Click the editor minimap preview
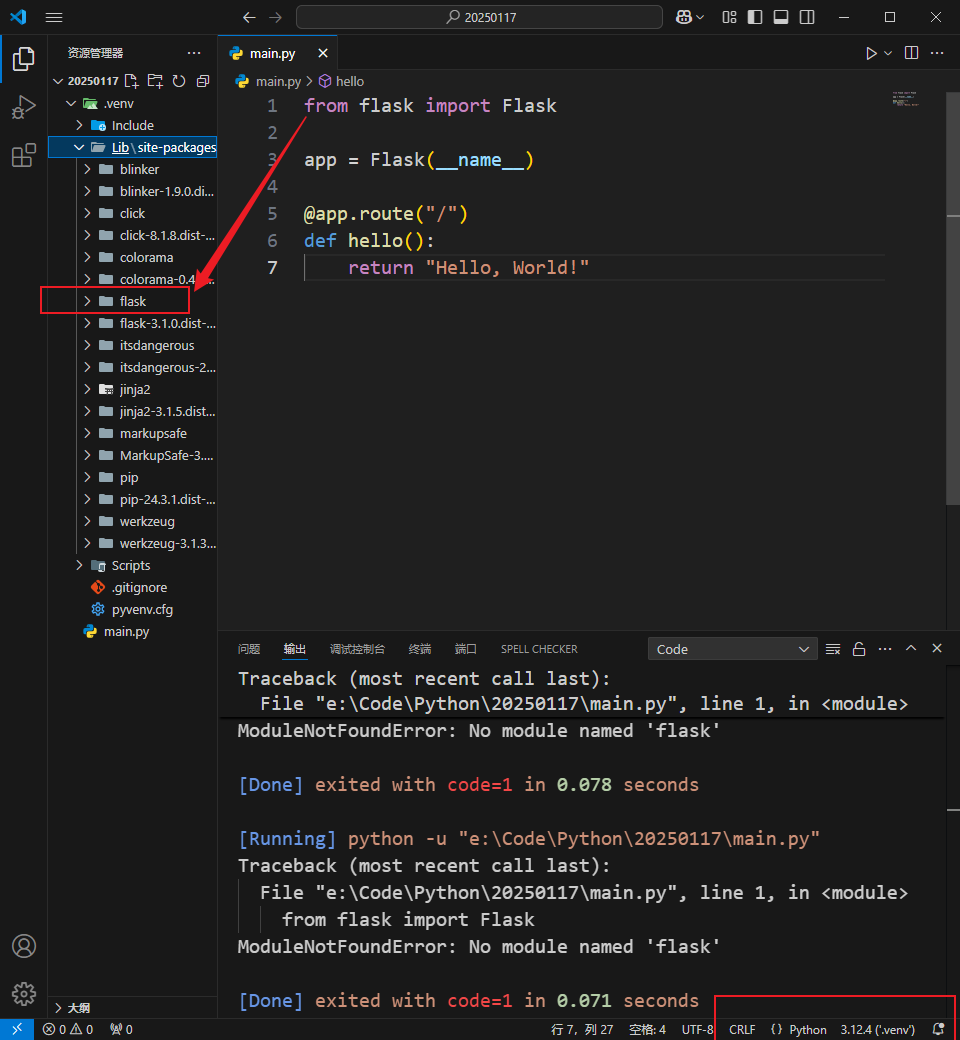This screenshot has width=960, height=1040. click(906, 99)
